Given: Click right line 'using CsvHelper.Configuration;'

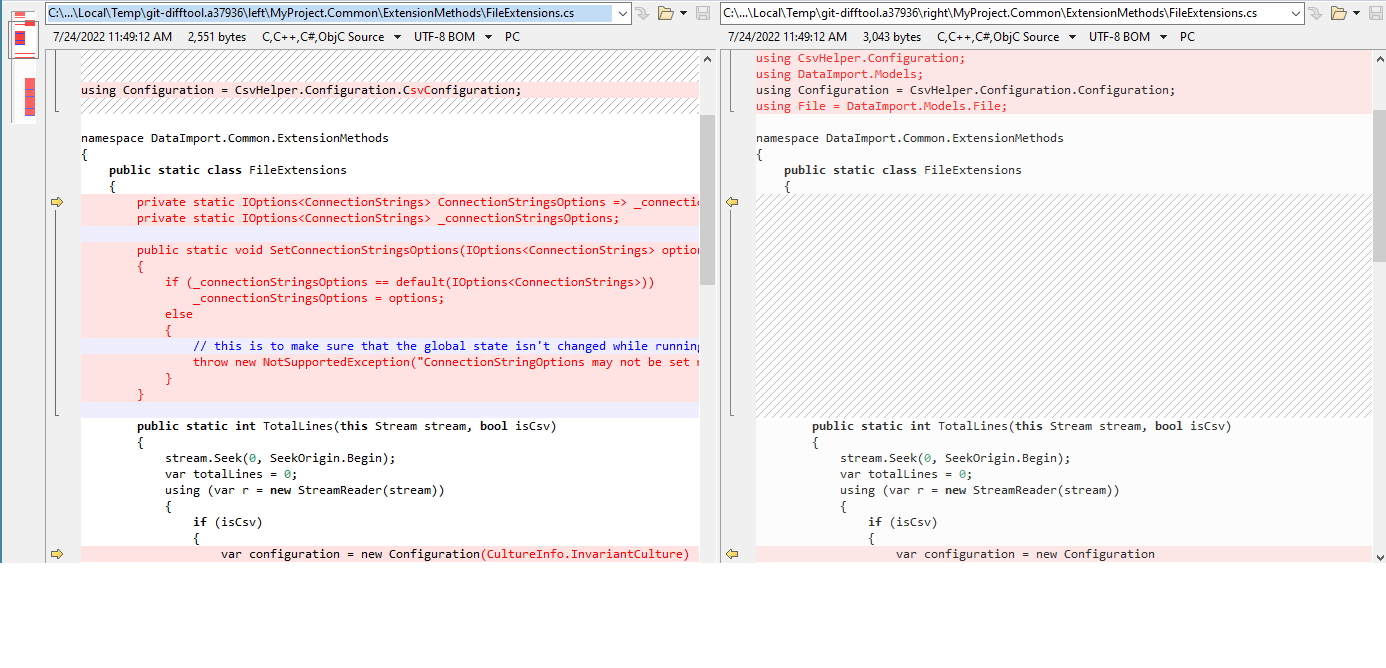Looking at the screenshot, I should pyautogui.click(x=860, y=58).
